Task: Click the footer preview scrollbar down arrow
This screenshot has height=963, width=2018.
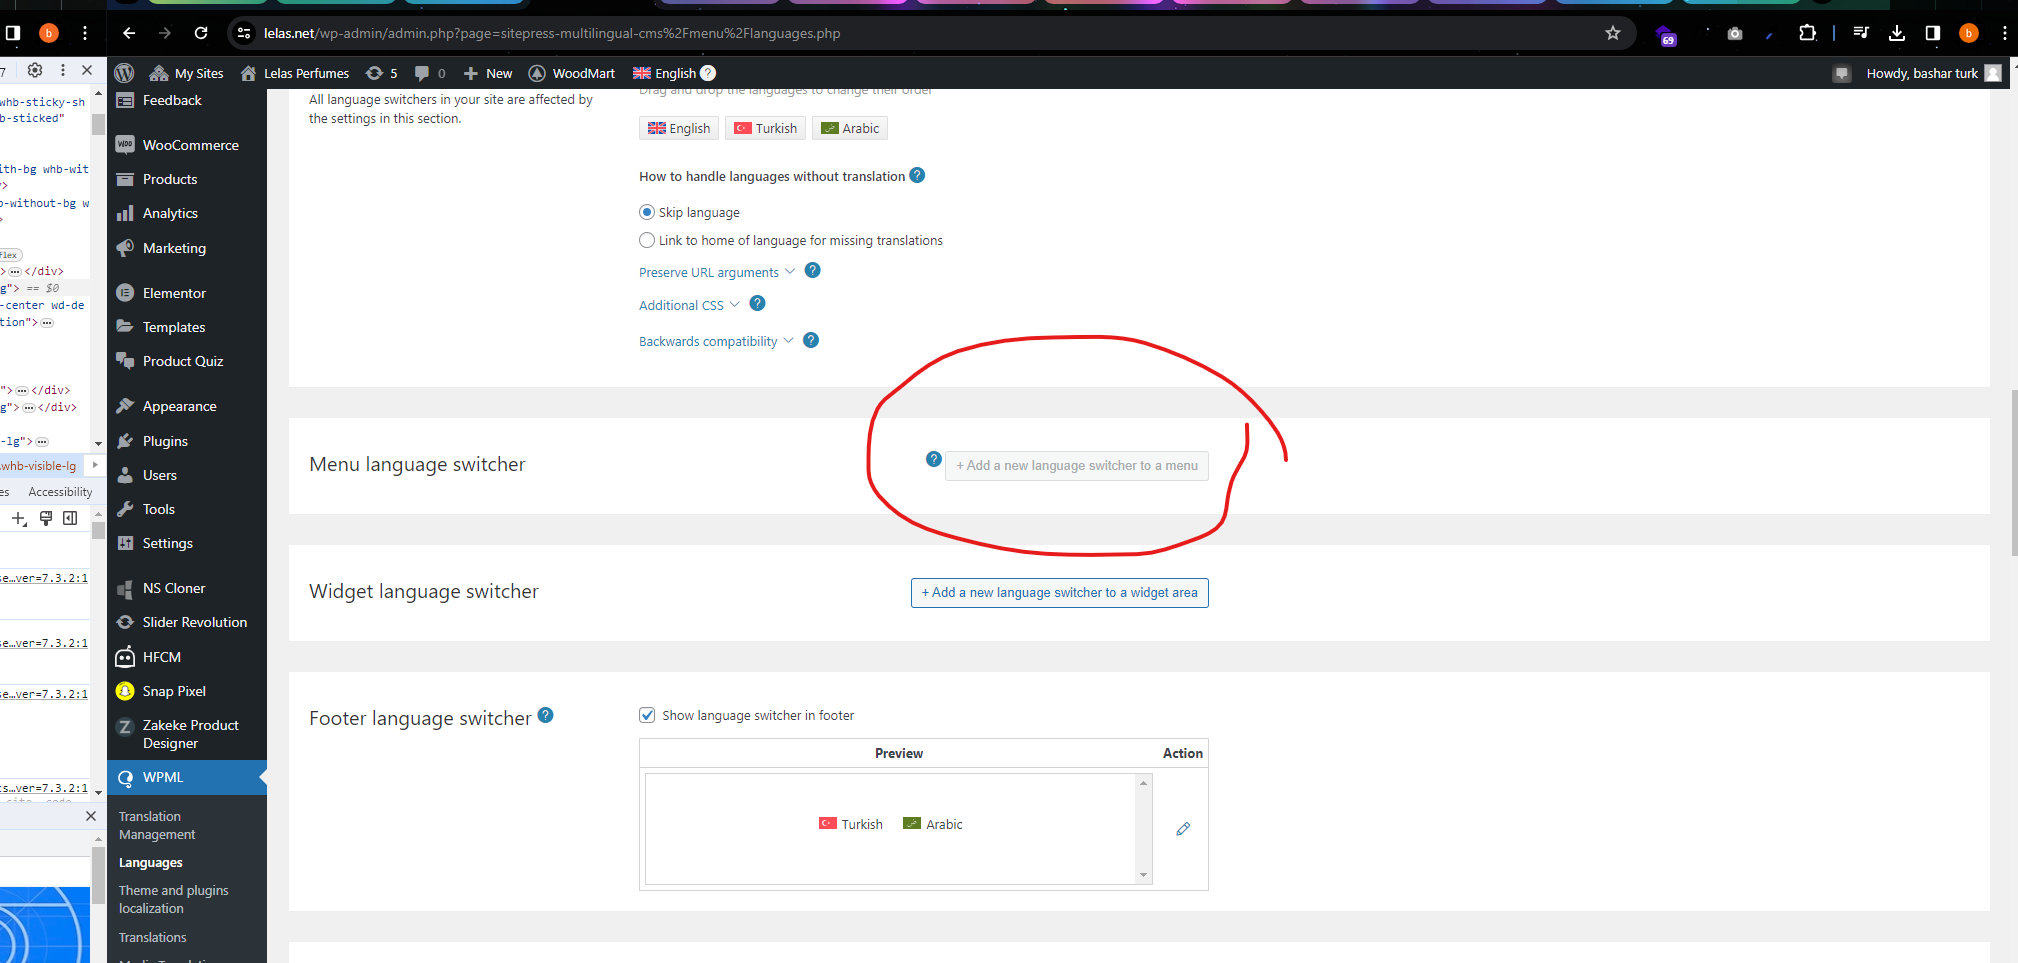Action: (x=1143, y=875)
